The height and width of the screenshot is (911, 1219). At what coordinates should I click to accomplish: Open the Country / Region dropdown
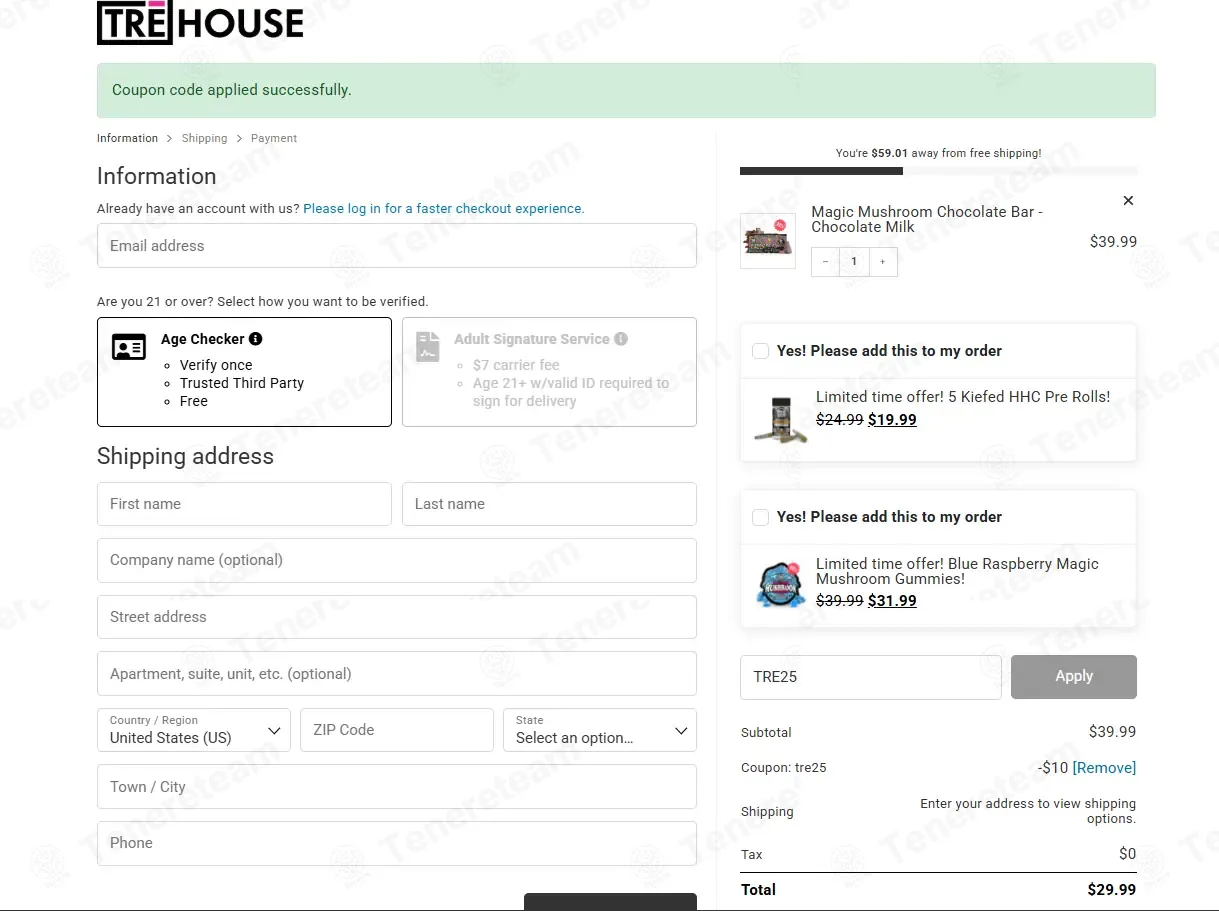[194, 730]
